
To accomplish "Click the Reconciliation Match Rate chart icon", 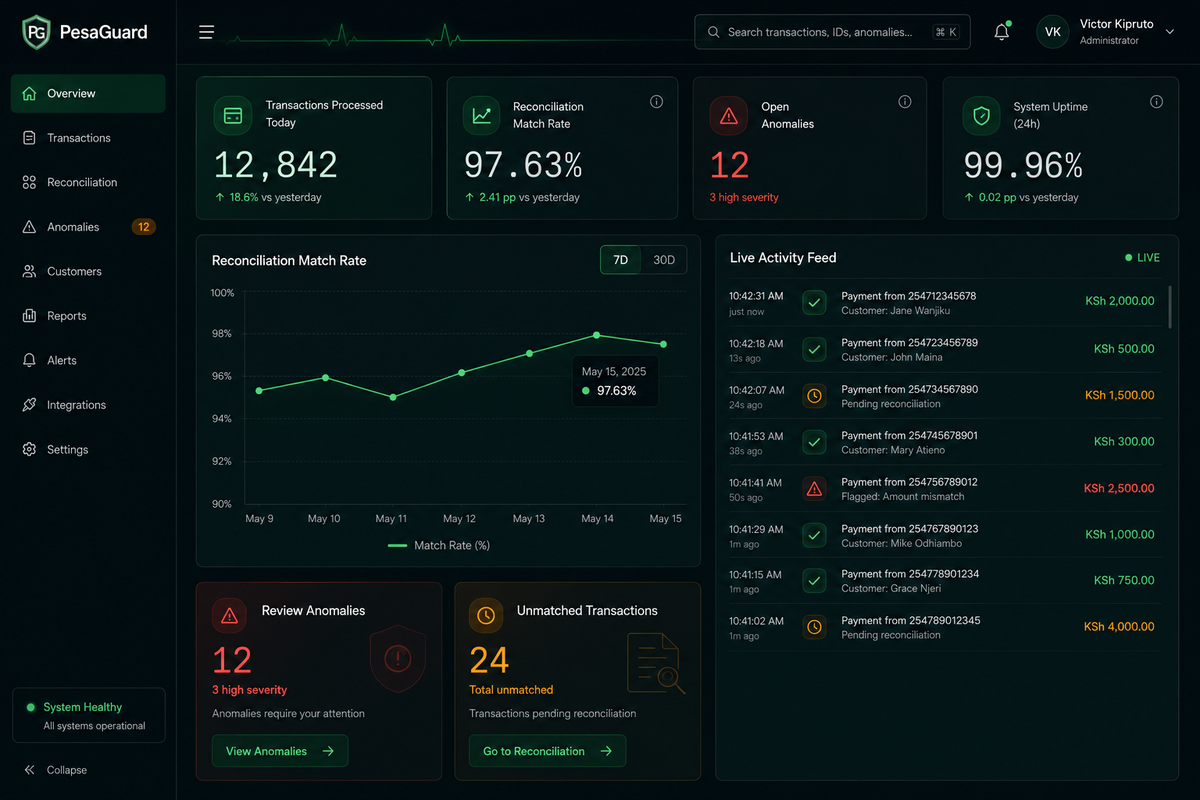I will 481,115.
